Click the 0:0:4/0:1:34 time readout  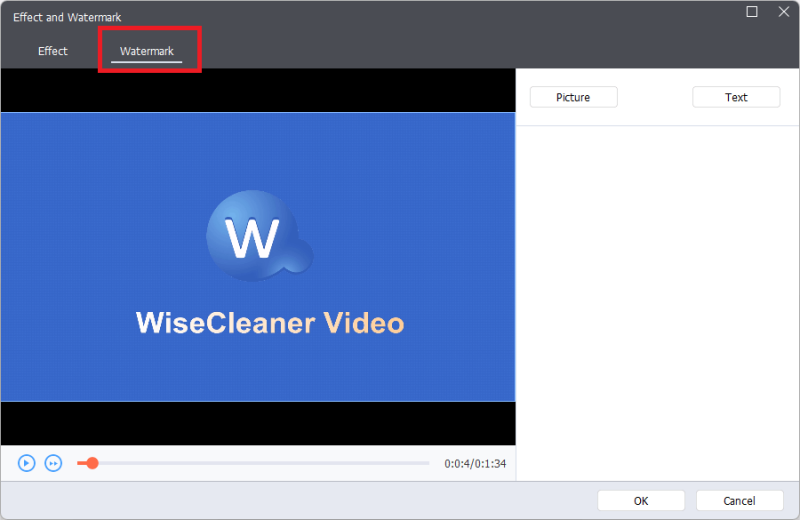tap(475, 463)
